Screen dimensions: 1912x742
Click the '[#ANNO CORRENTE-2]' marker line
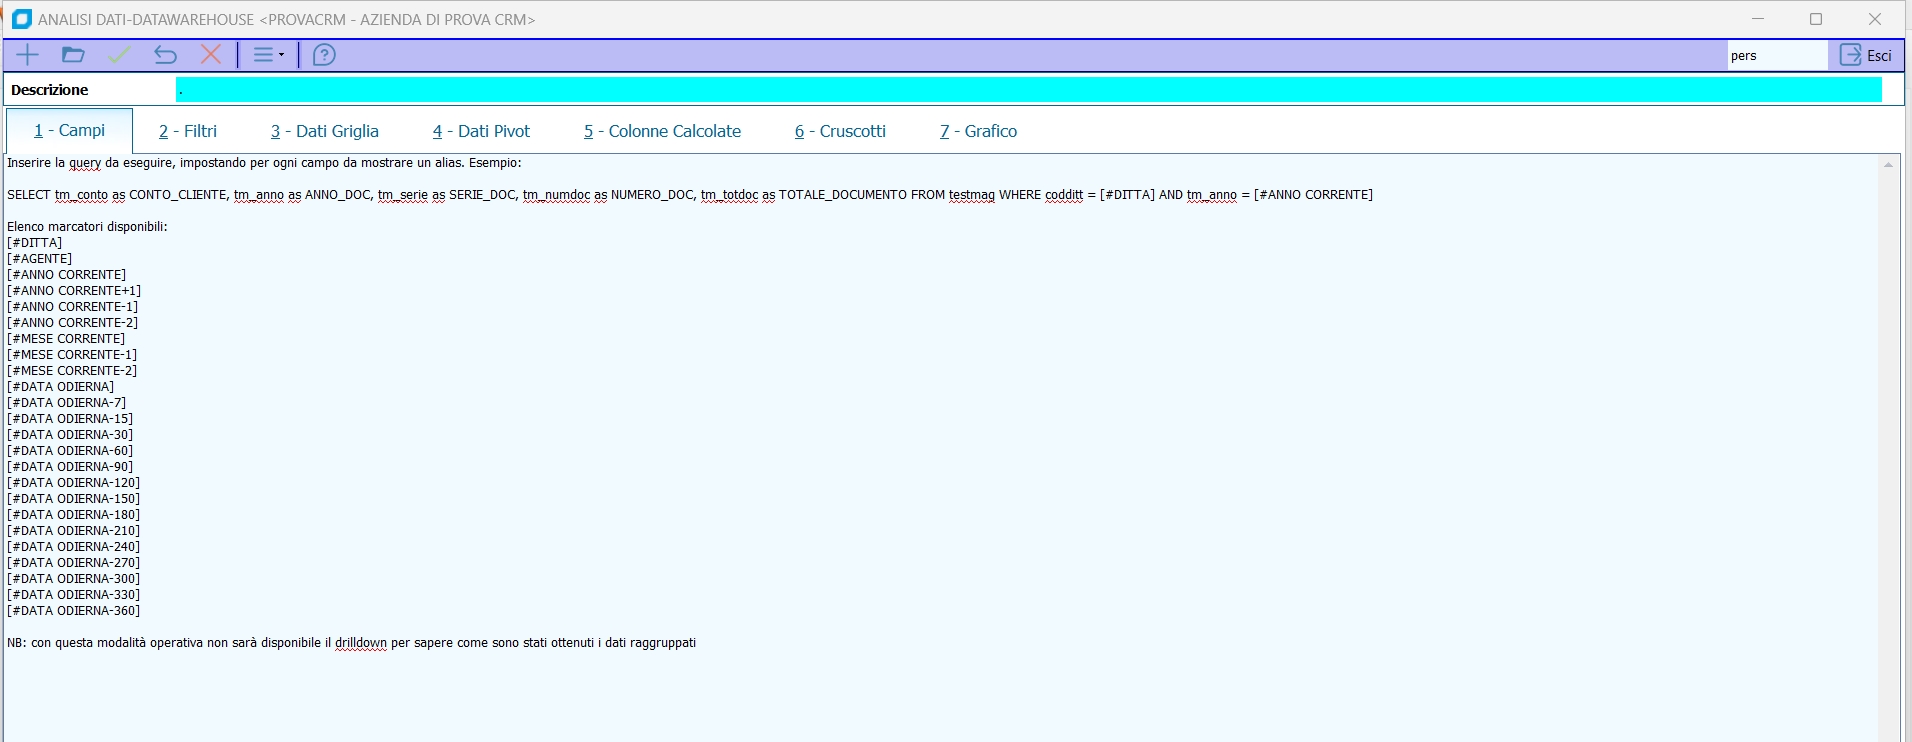pyautogui.click(x=73, y=323)
